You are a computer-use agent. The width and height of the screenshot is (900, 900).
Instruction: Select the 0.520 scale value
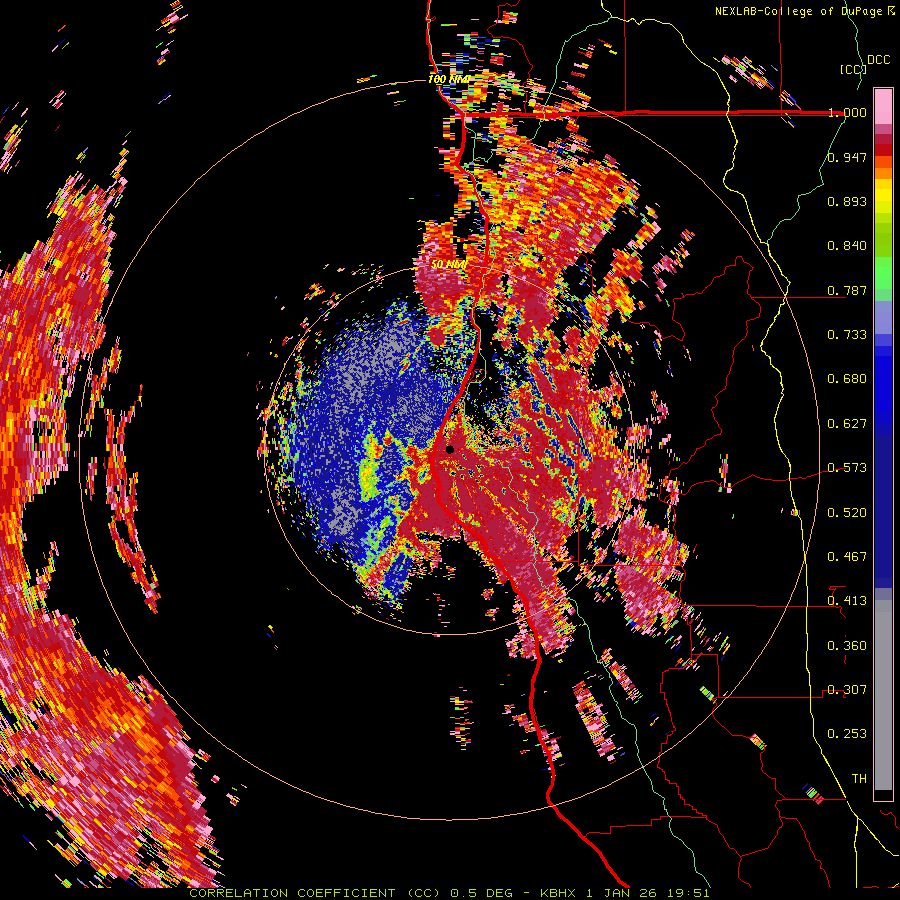pos(847,513)
